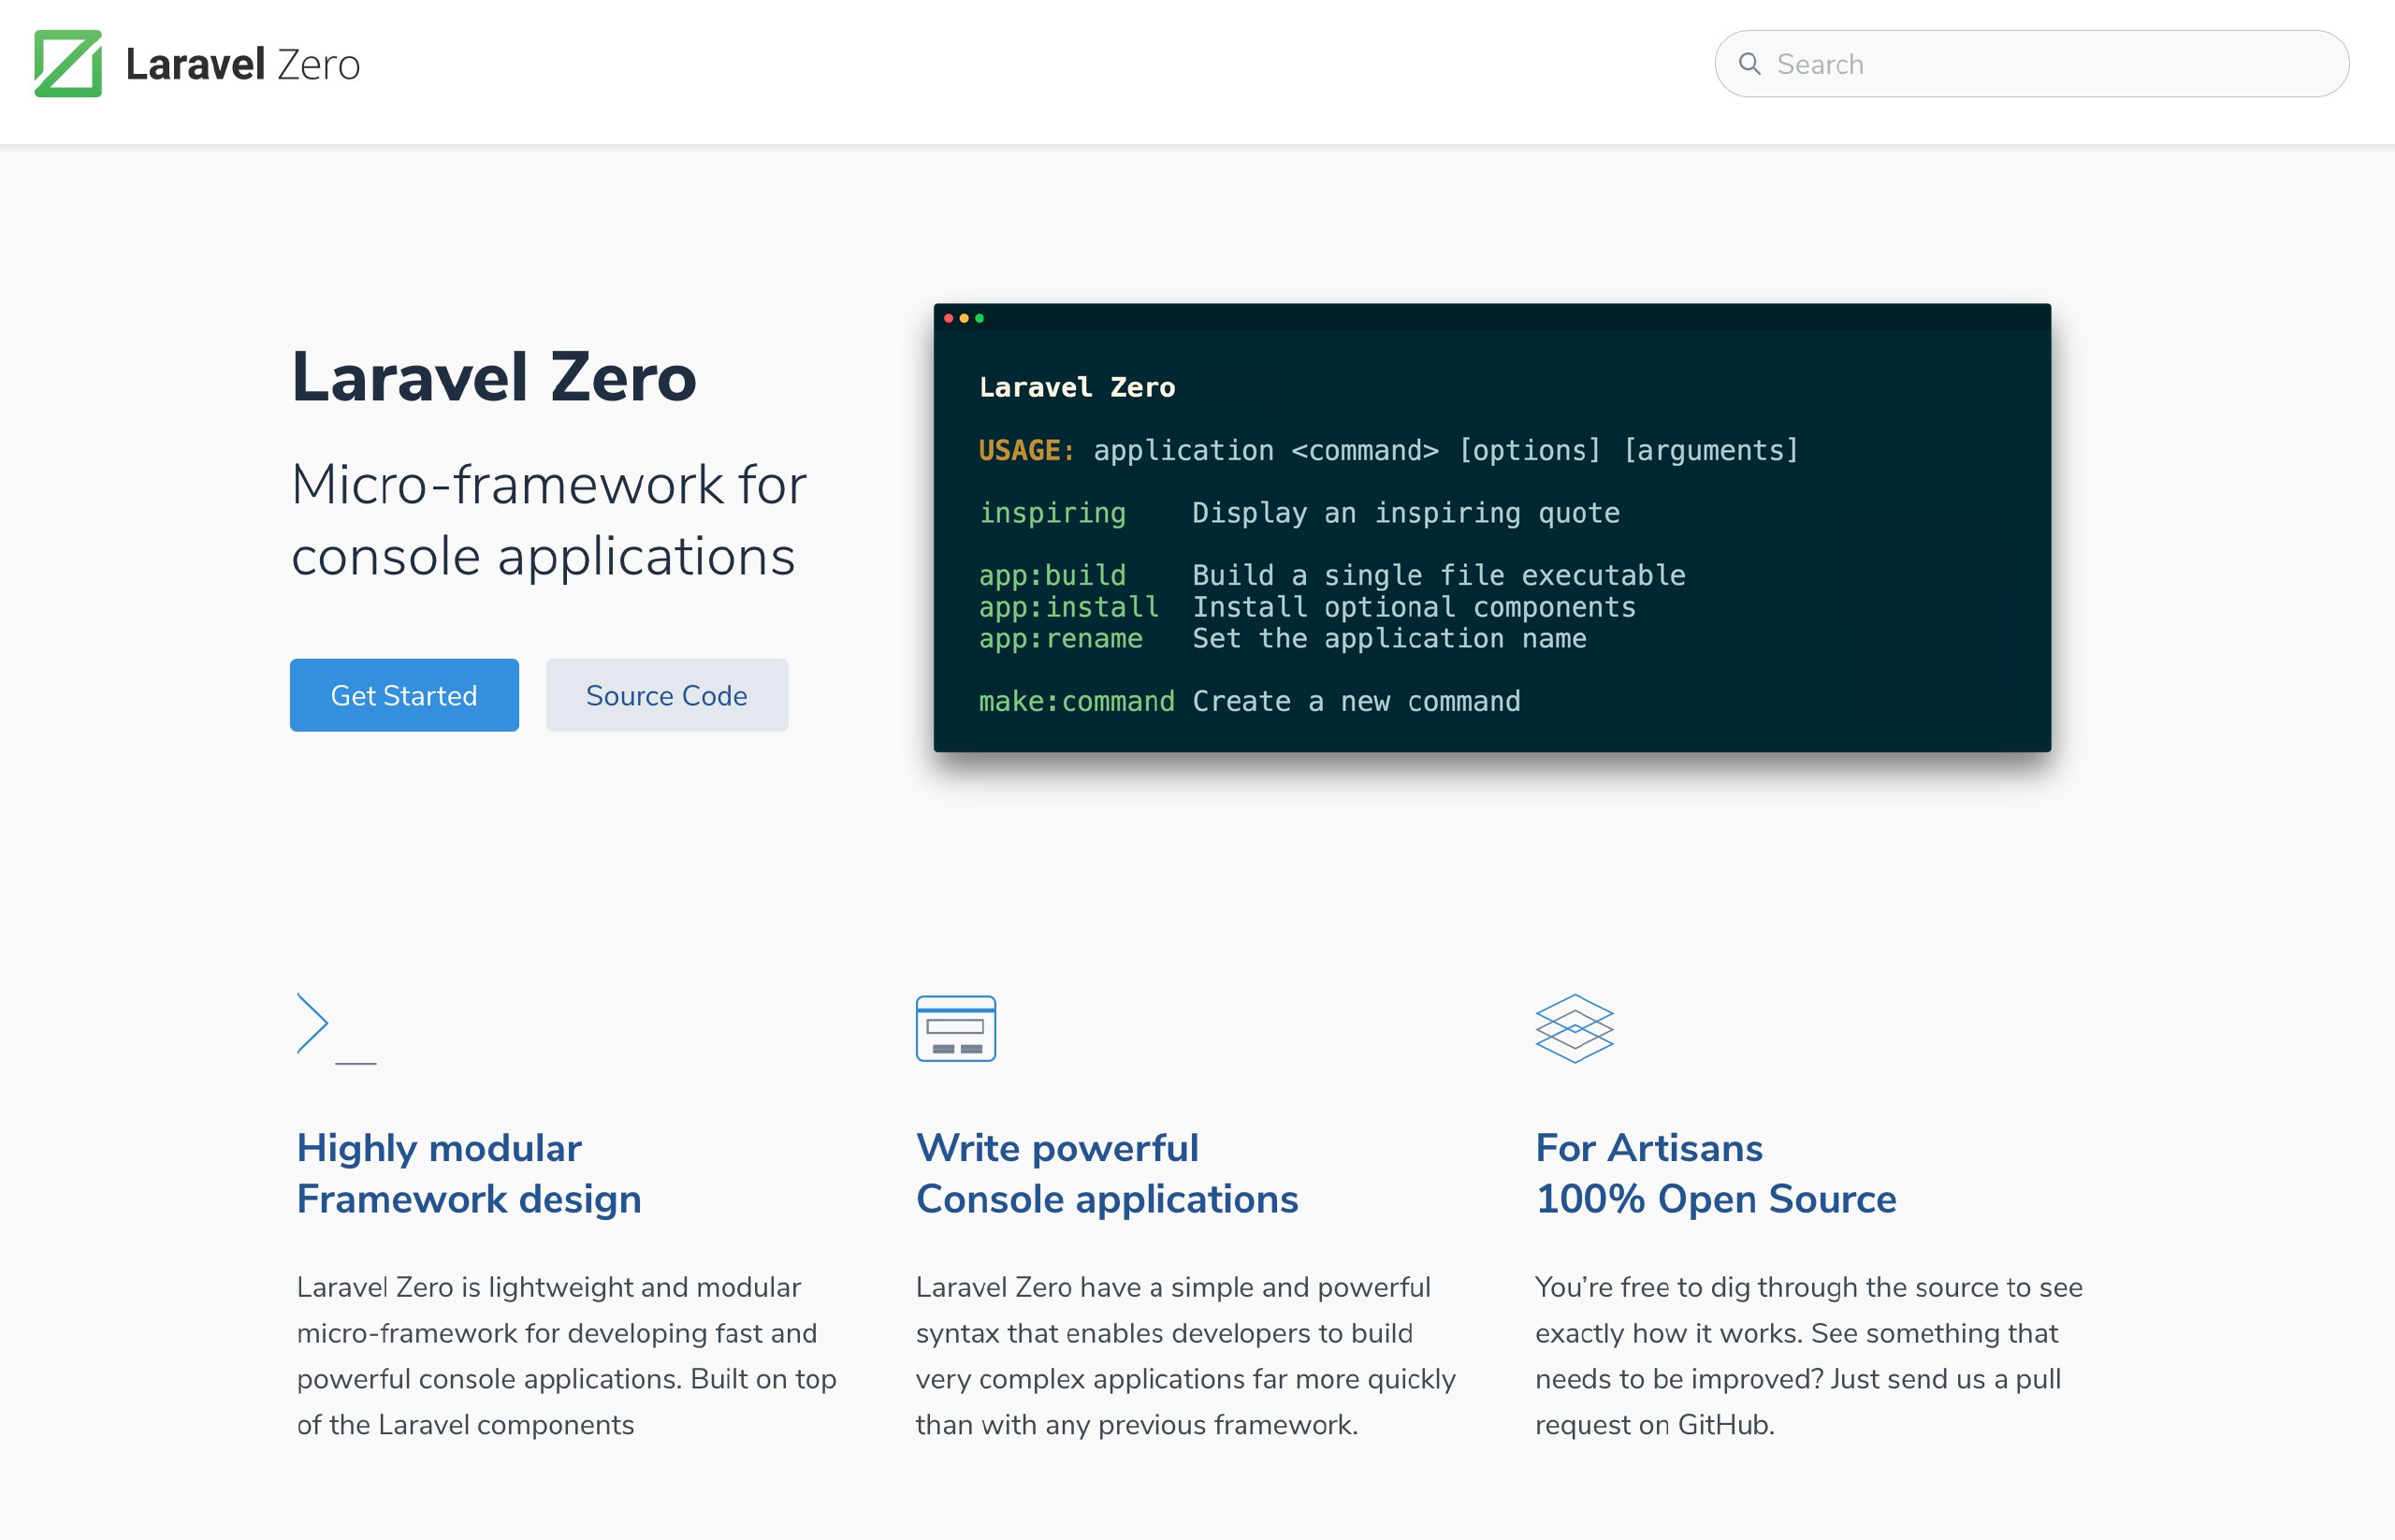The width and height of the screenshot is (2395, 1540).
Task: Click paragraph starting 'Laravel Zero have a simple'
Action: 1186,1356
